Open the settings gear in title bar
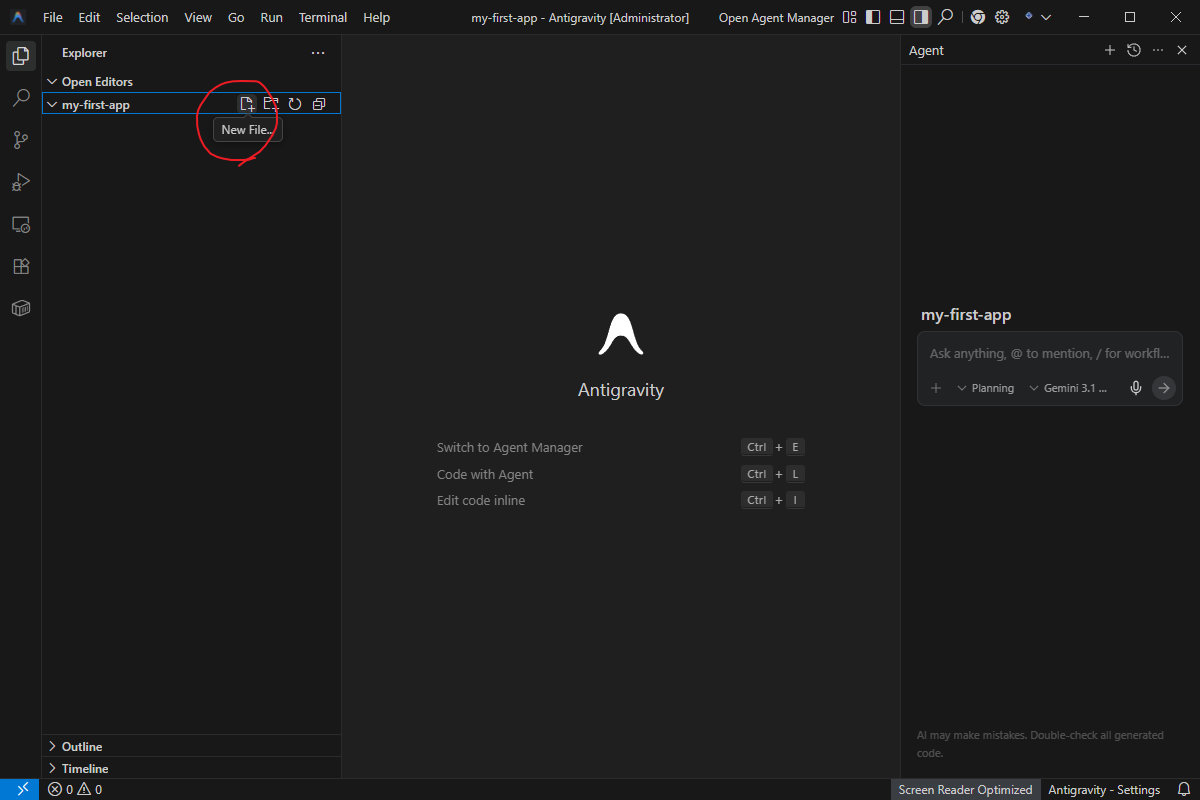 tap(1001, 17)
